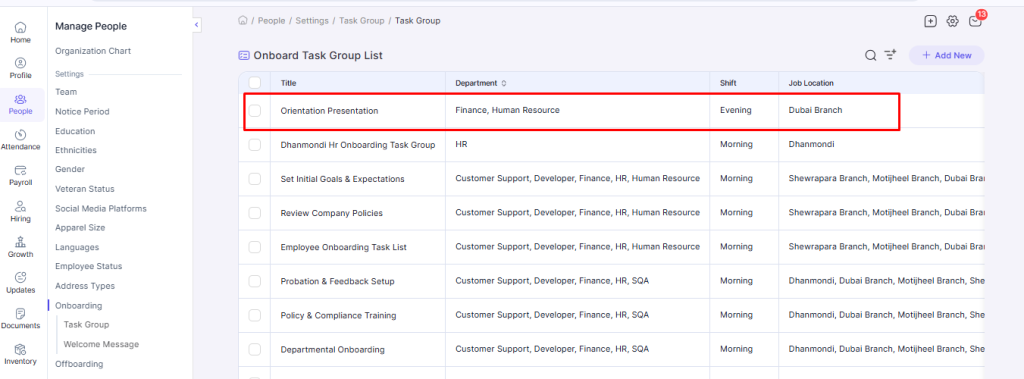Image resolution: width=1024 pixels, height=379 pixels.
Task: Collapse the Manage People side panel
Action: tap(197, 25)
